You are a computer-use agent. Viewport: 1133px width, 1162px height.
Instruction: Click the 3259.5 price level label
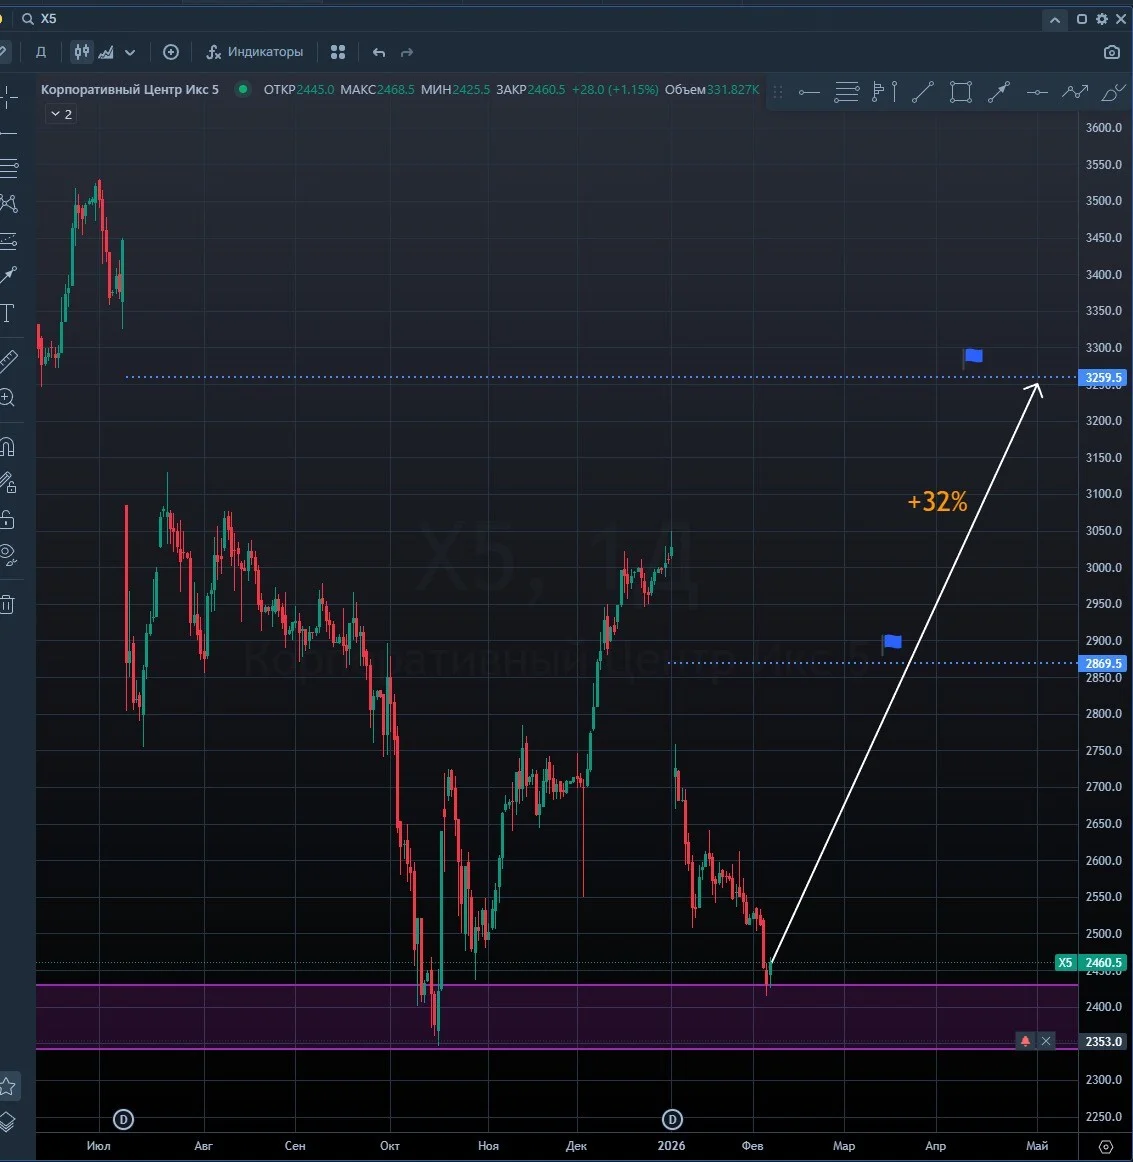tap(1103, 377)
